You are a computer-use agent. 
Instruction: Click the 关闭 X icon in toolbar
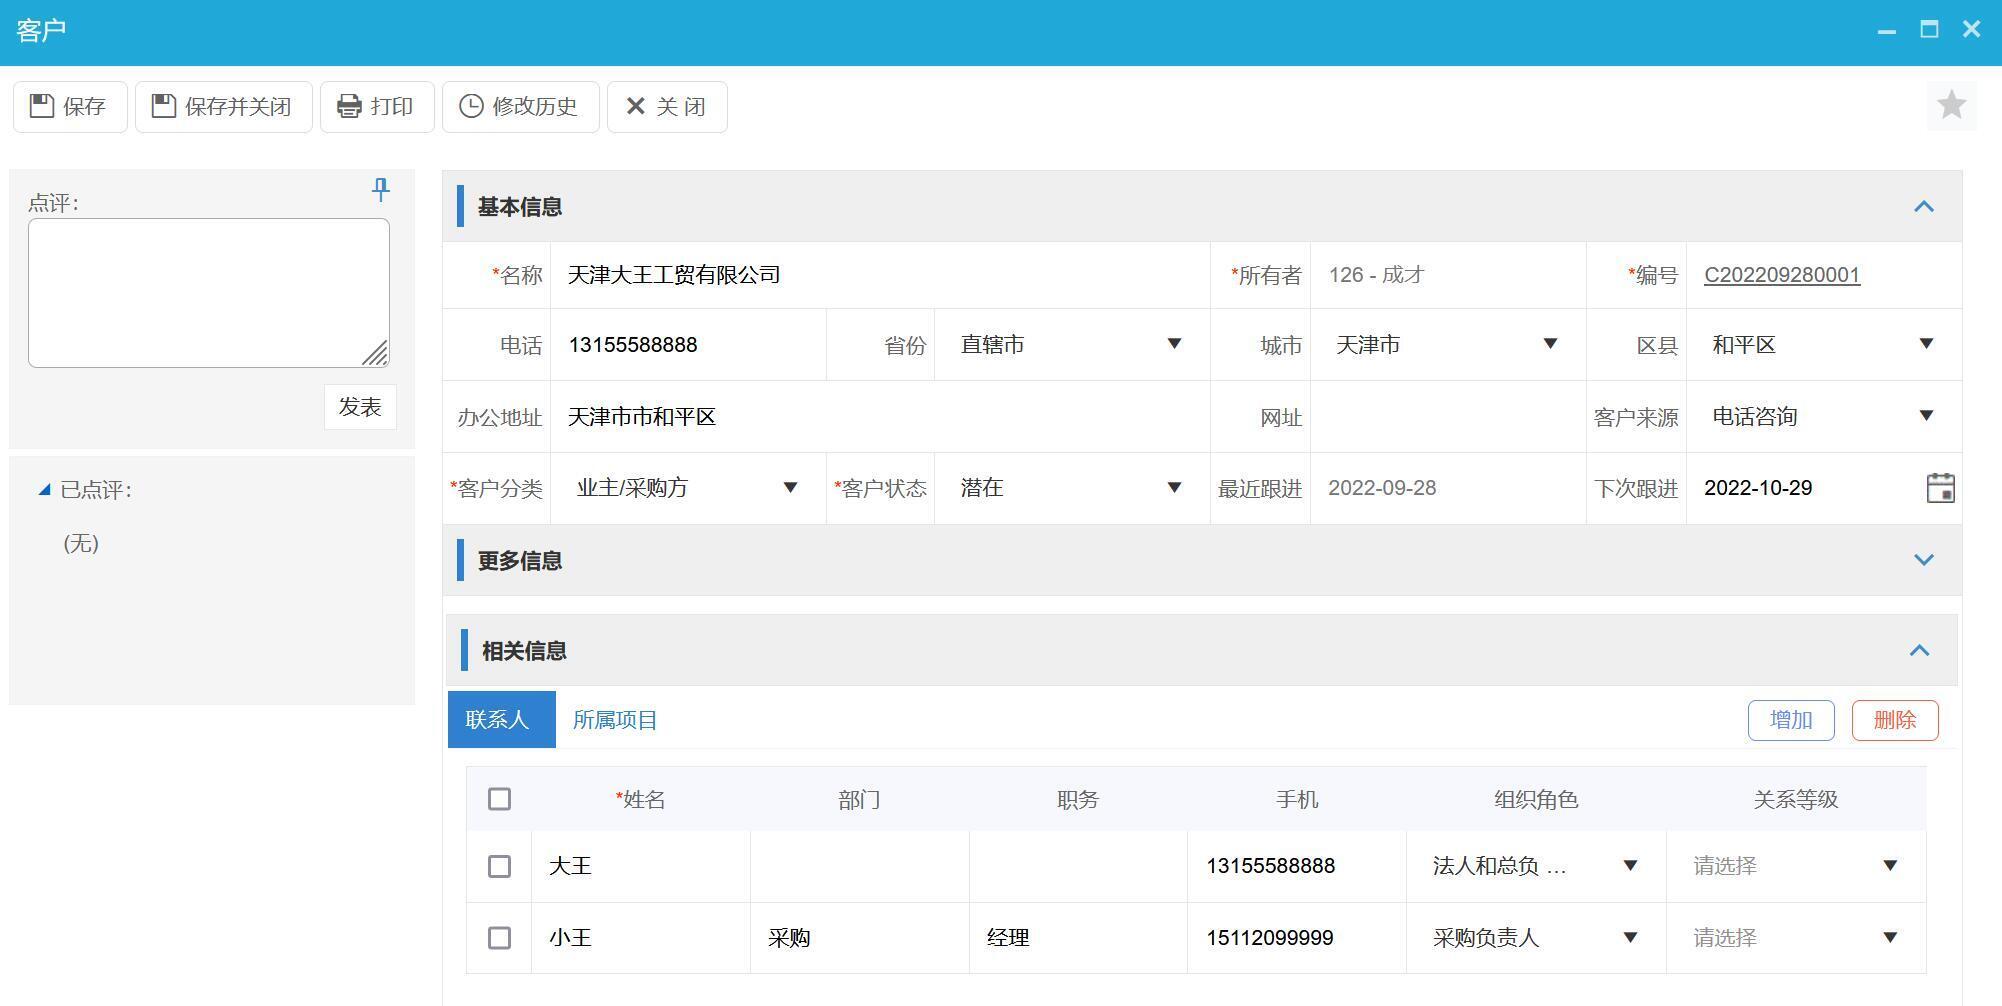(x=634, y=106)
